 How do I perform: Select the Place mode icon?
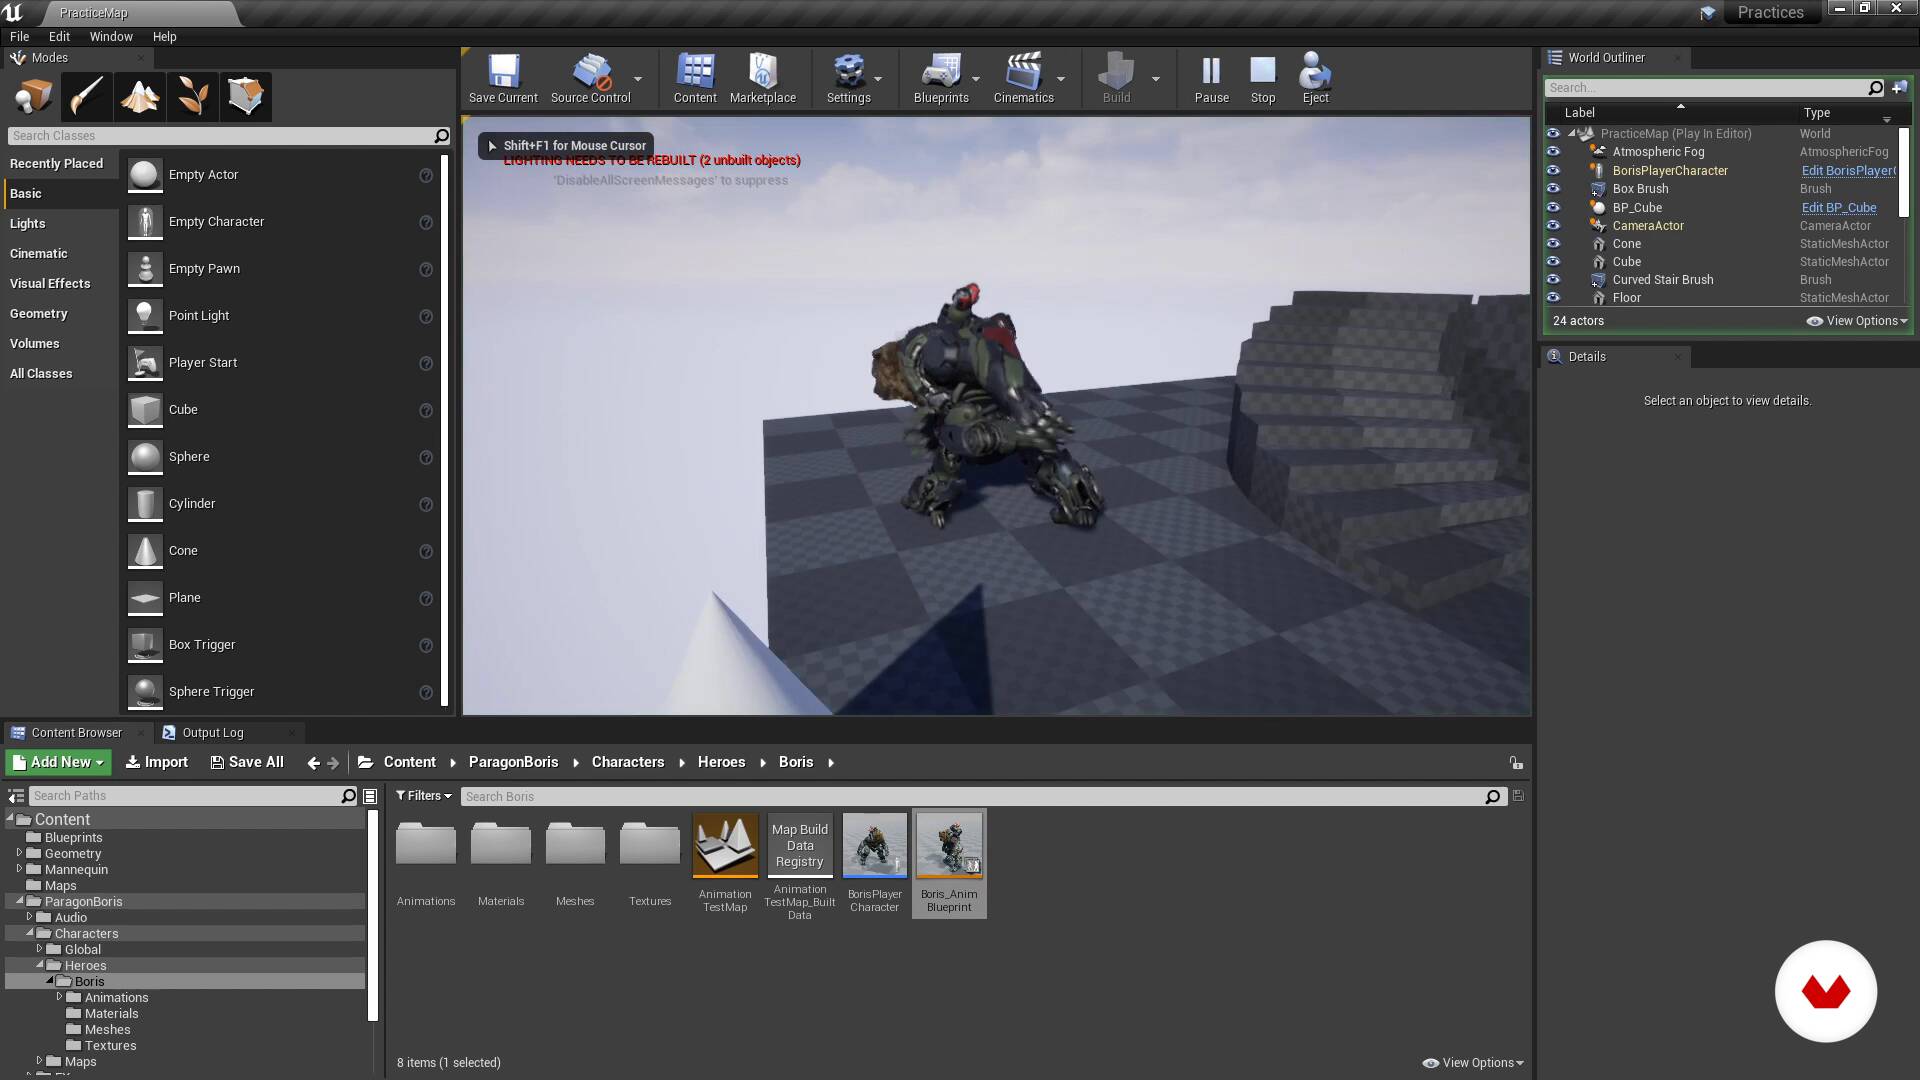[33, 97]
